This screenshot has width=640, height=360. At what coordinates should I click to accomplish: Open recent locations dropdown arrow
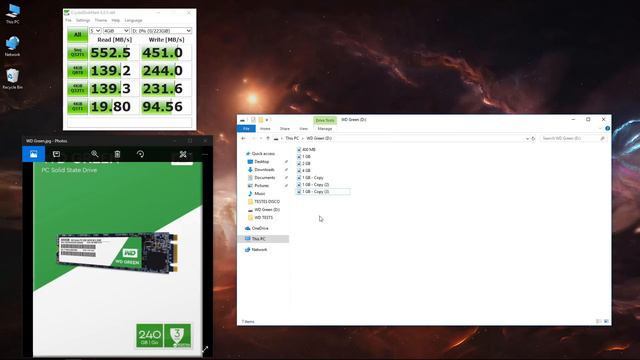(x=261, y=138)
